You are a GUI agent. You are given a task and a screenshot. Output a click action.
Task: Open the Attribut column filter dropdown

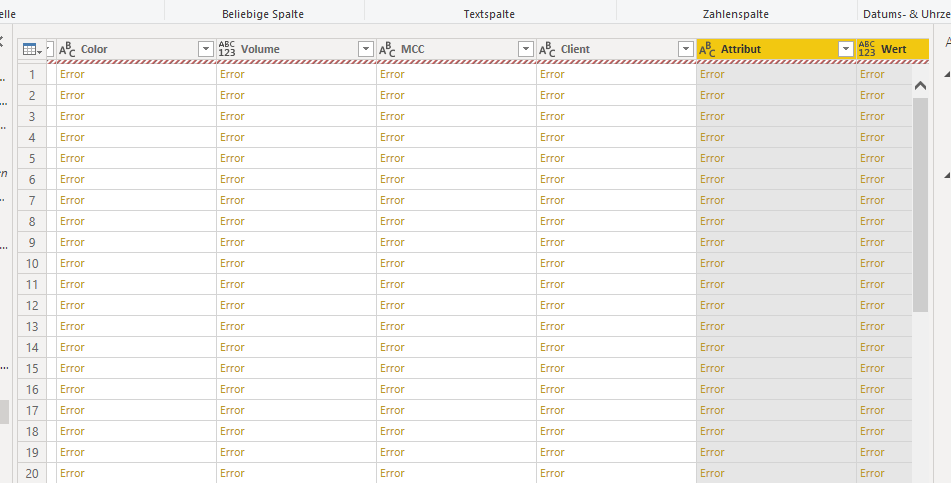pyautogui.click(x=846, y=49)
